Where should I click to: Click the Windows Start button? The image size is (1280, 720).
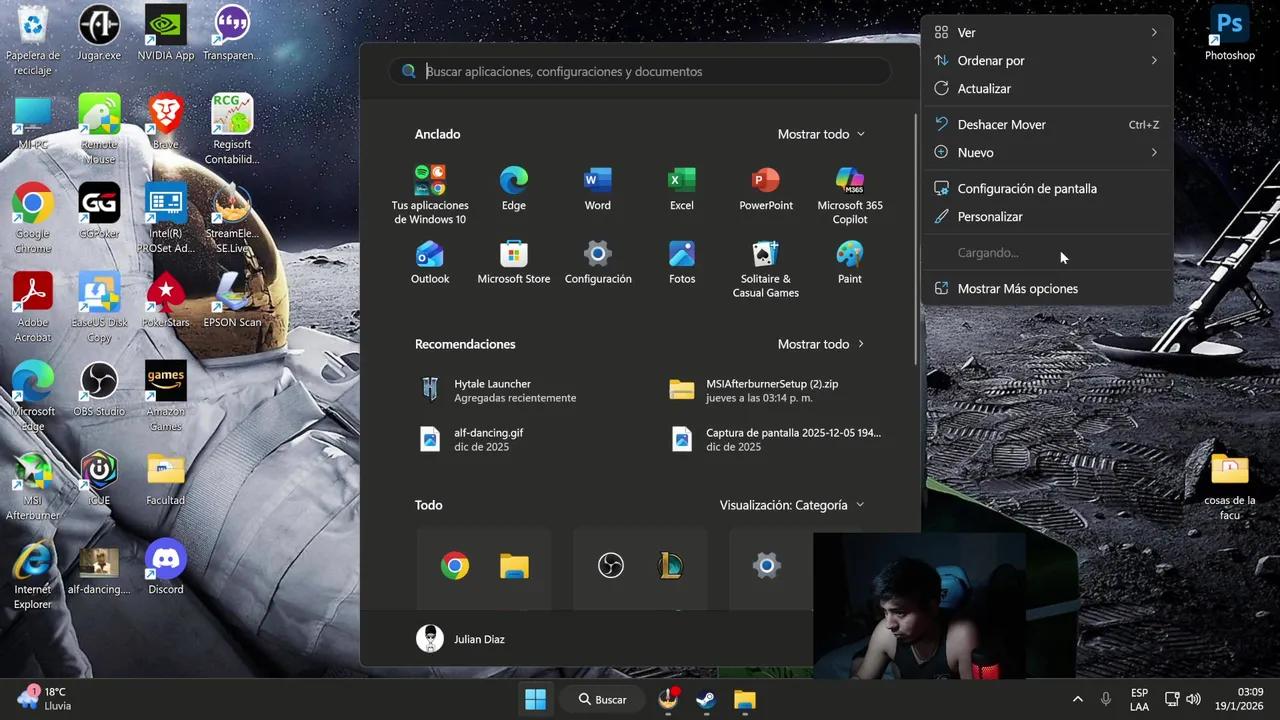pos(535,699)
